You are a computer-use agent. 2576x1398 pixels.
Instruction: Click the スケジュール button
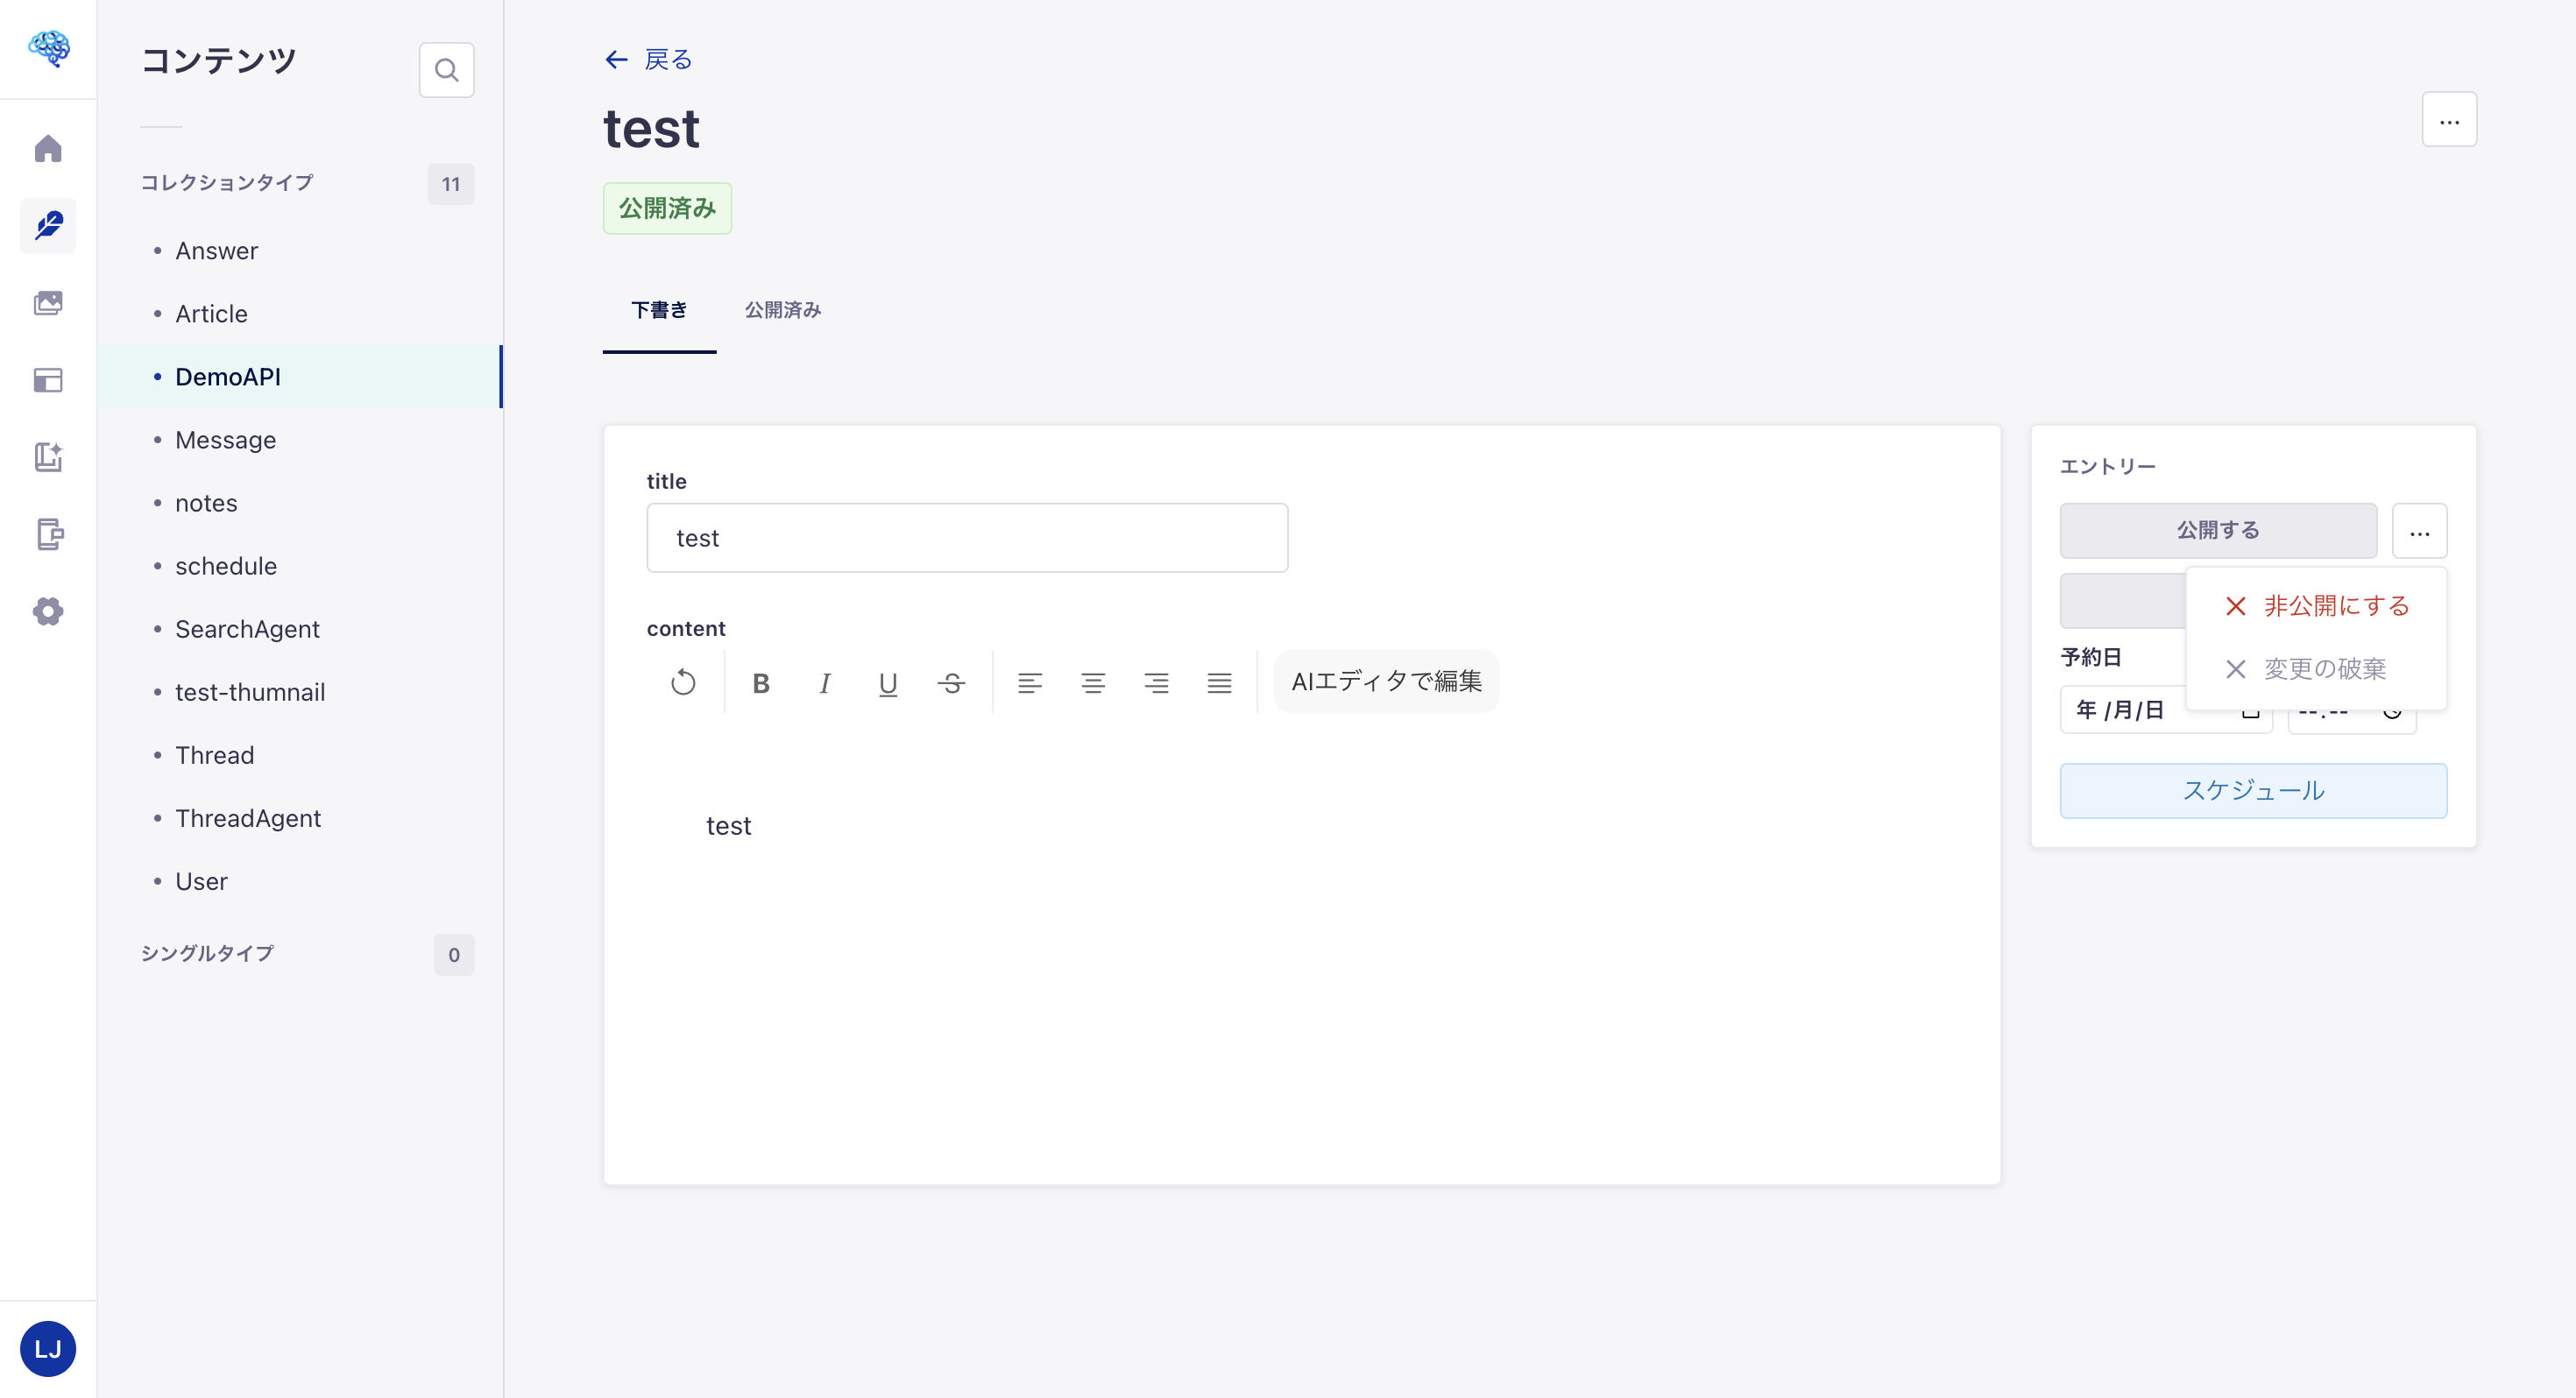[x=2253, y=790]
